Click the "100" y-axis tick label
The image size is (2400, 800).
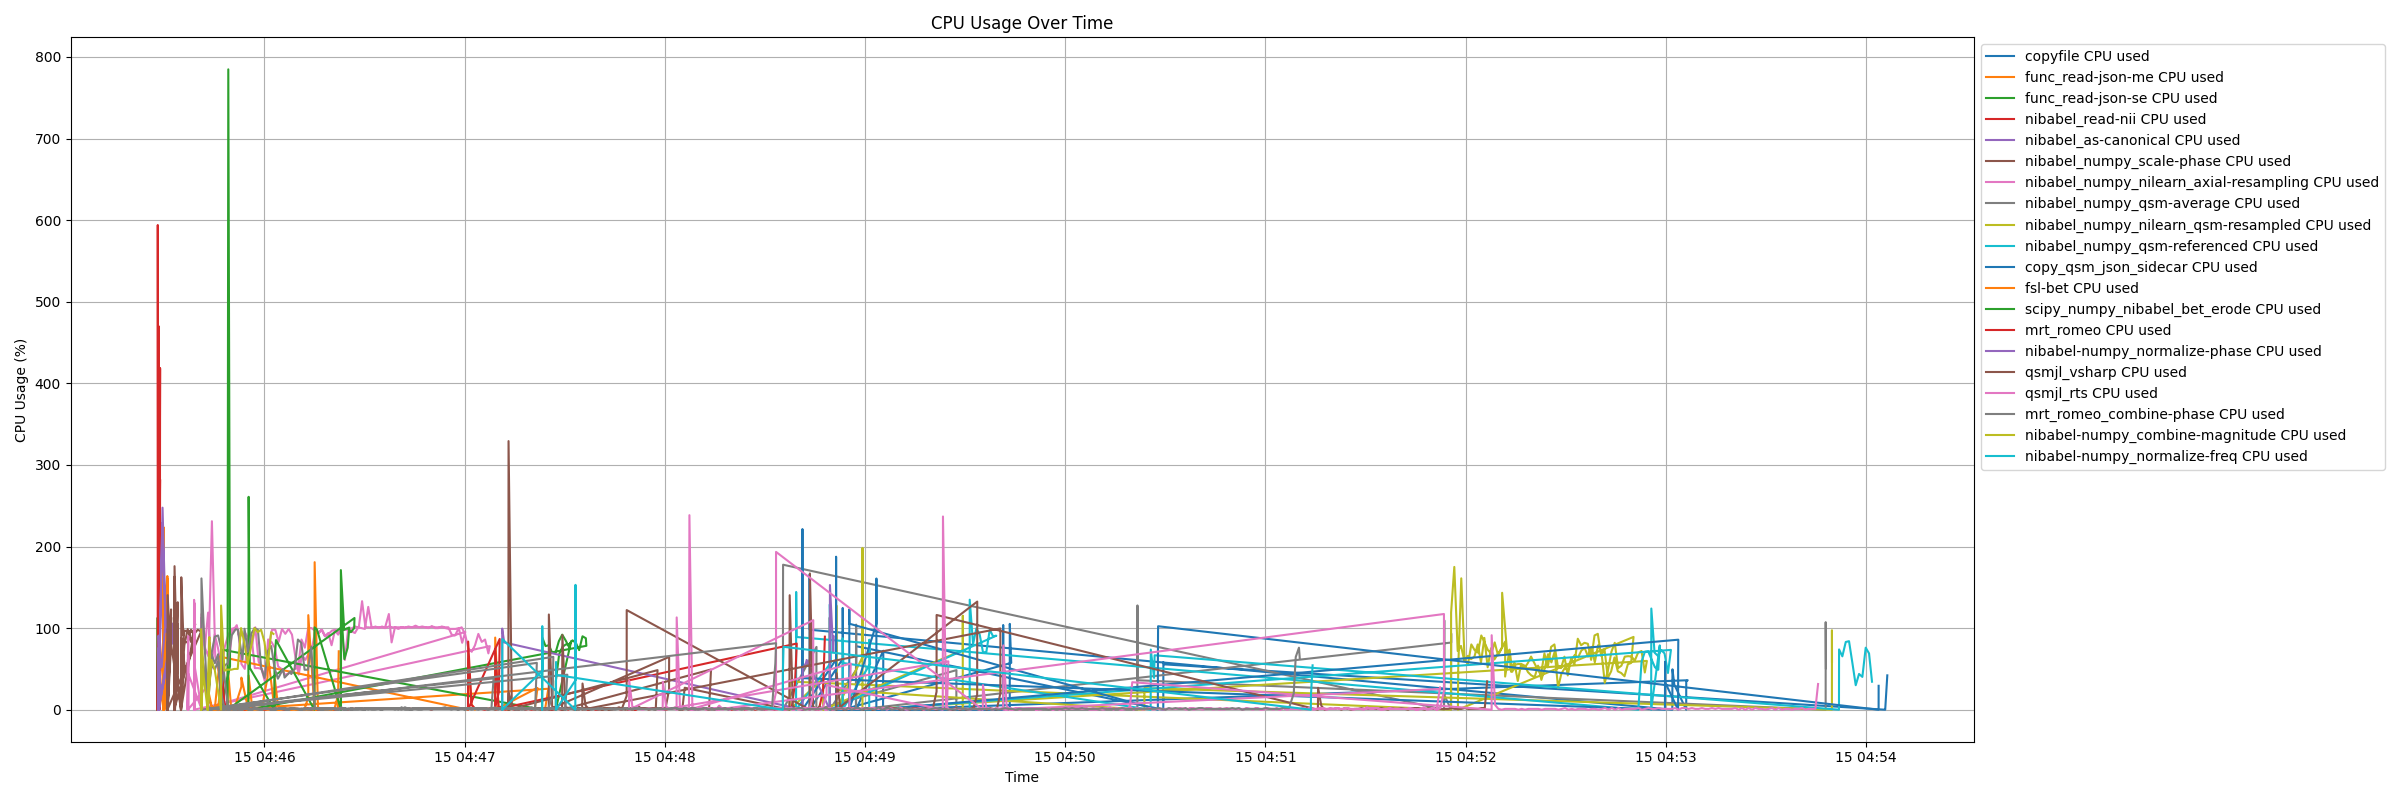tap(49, 629)
